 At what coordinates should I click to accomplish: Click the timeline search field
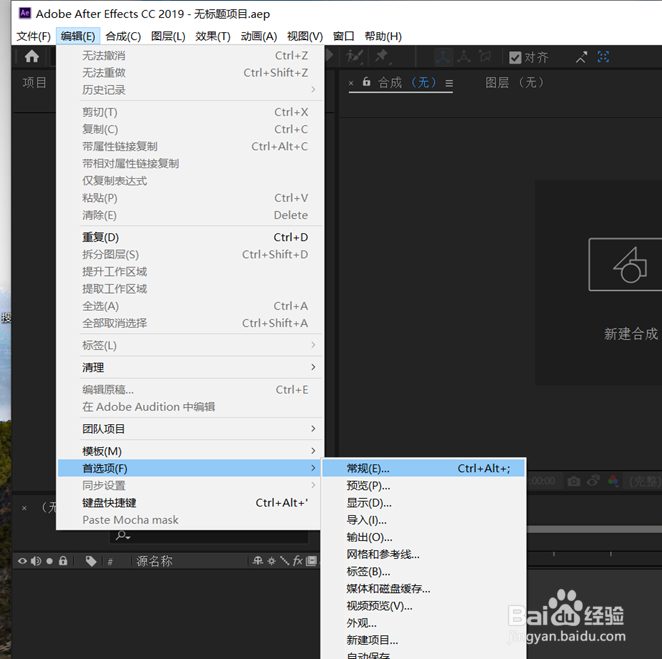click(209, 536)
